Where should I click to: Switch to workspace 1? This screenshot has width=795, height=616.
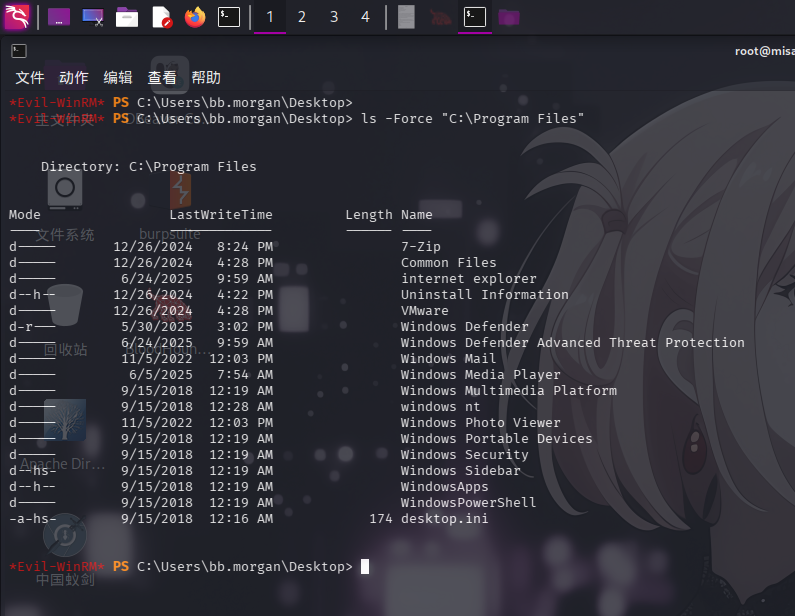270,17
